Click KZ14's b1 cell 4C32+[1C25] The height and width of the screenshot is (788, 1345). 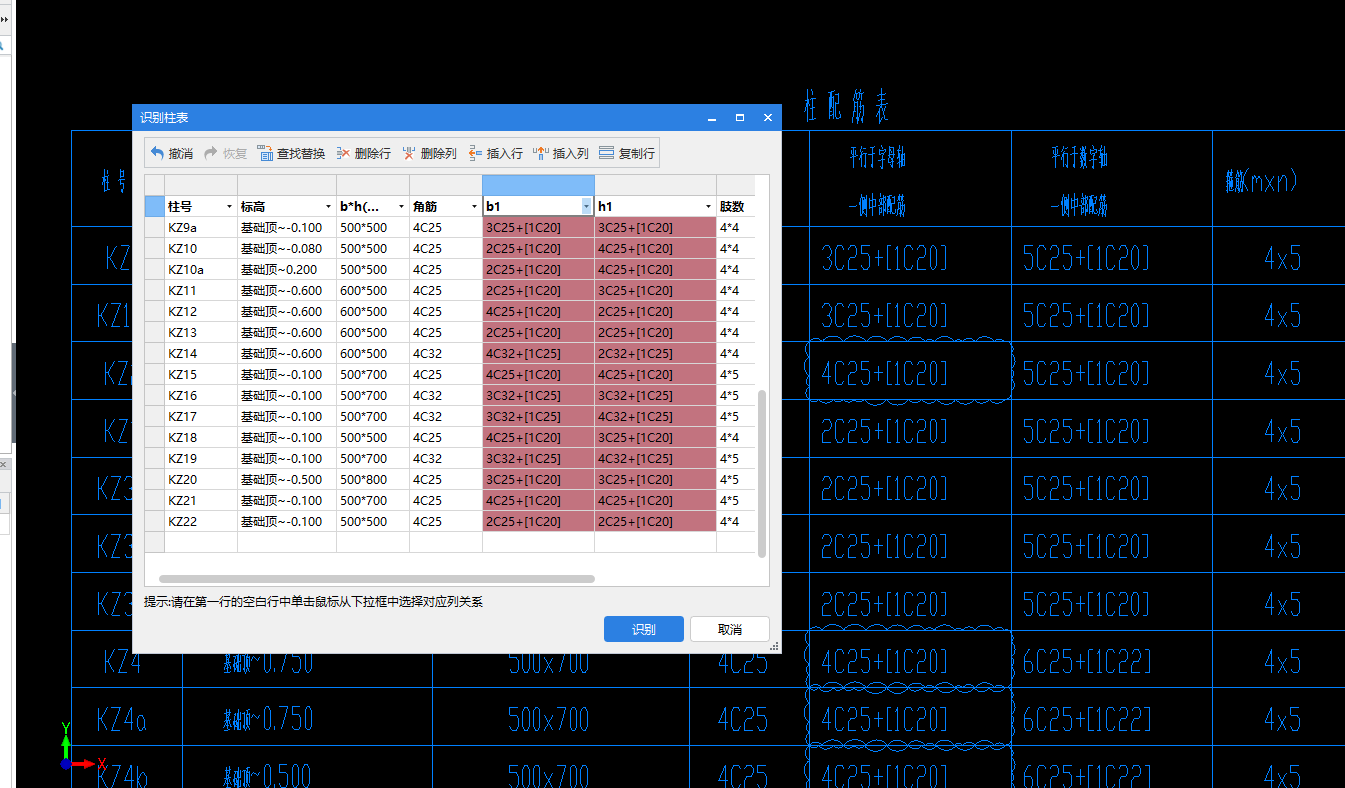pos(538,353)
